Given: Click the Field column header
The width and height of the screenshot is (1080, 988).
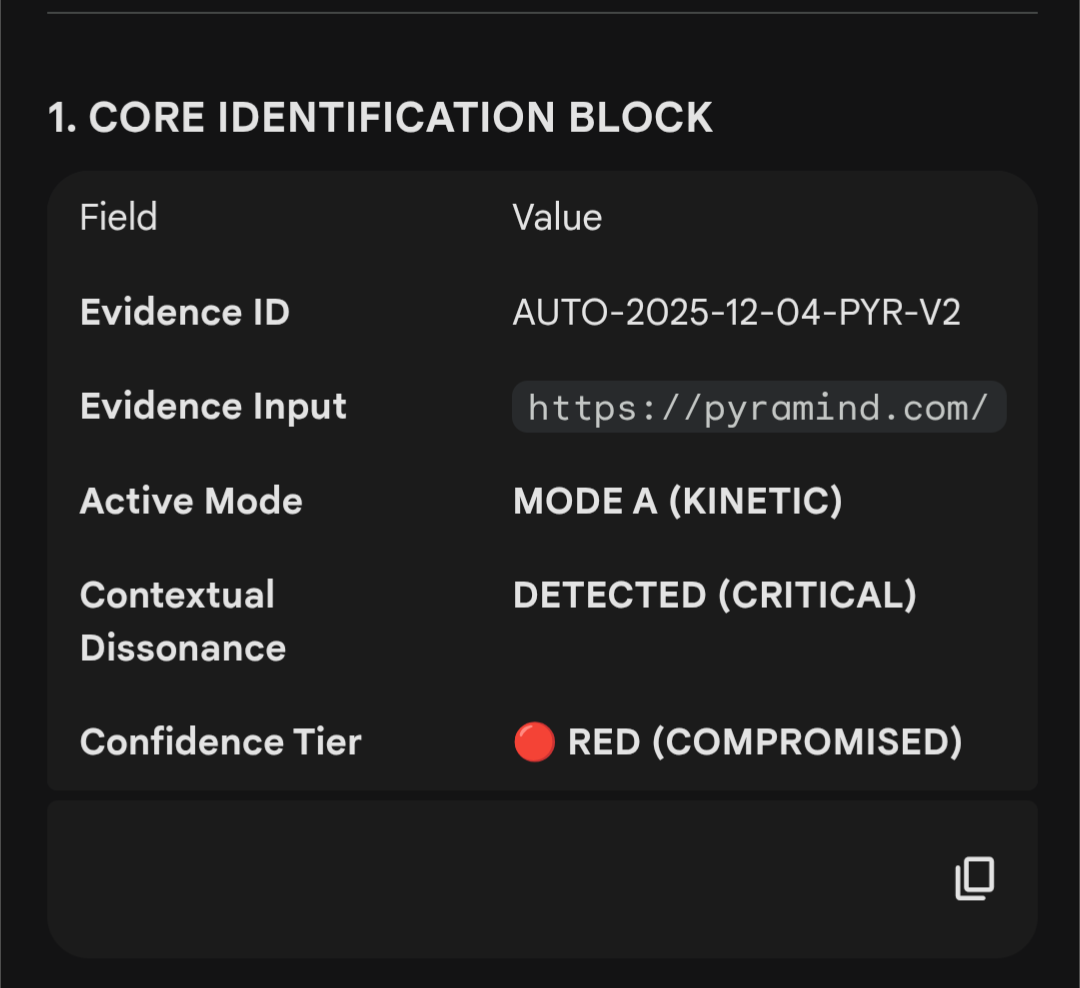Looking at the screenshot, I should [118, 217].
